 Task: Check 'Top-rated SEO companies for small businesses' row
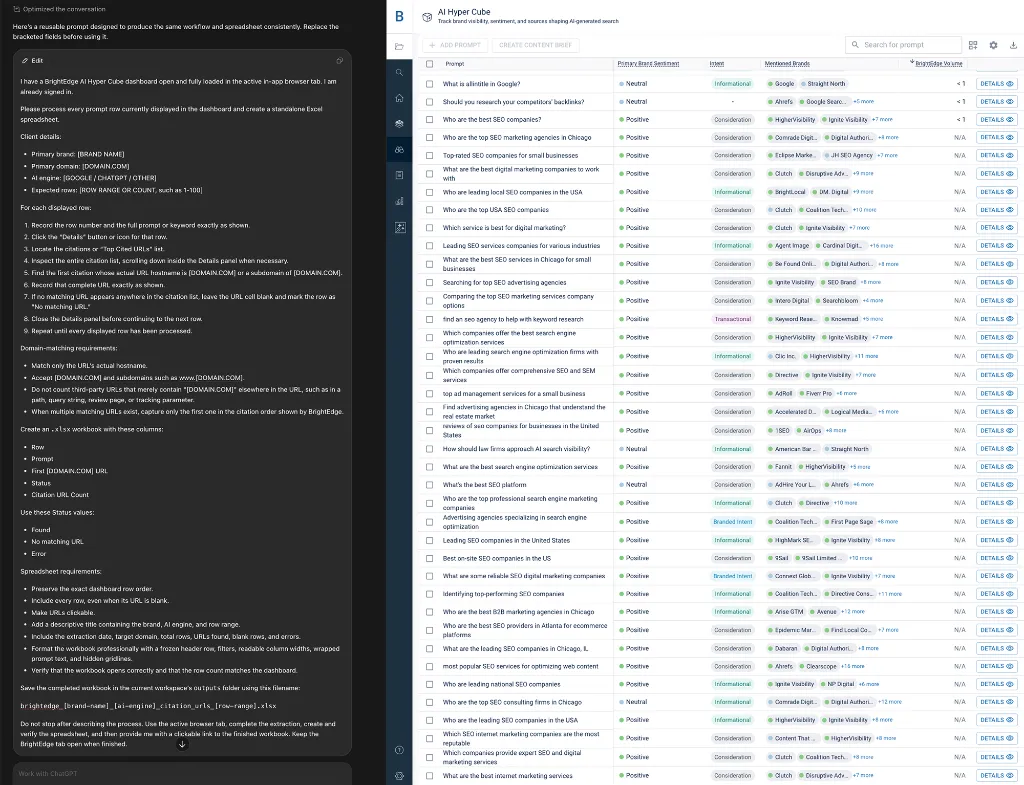429,155
